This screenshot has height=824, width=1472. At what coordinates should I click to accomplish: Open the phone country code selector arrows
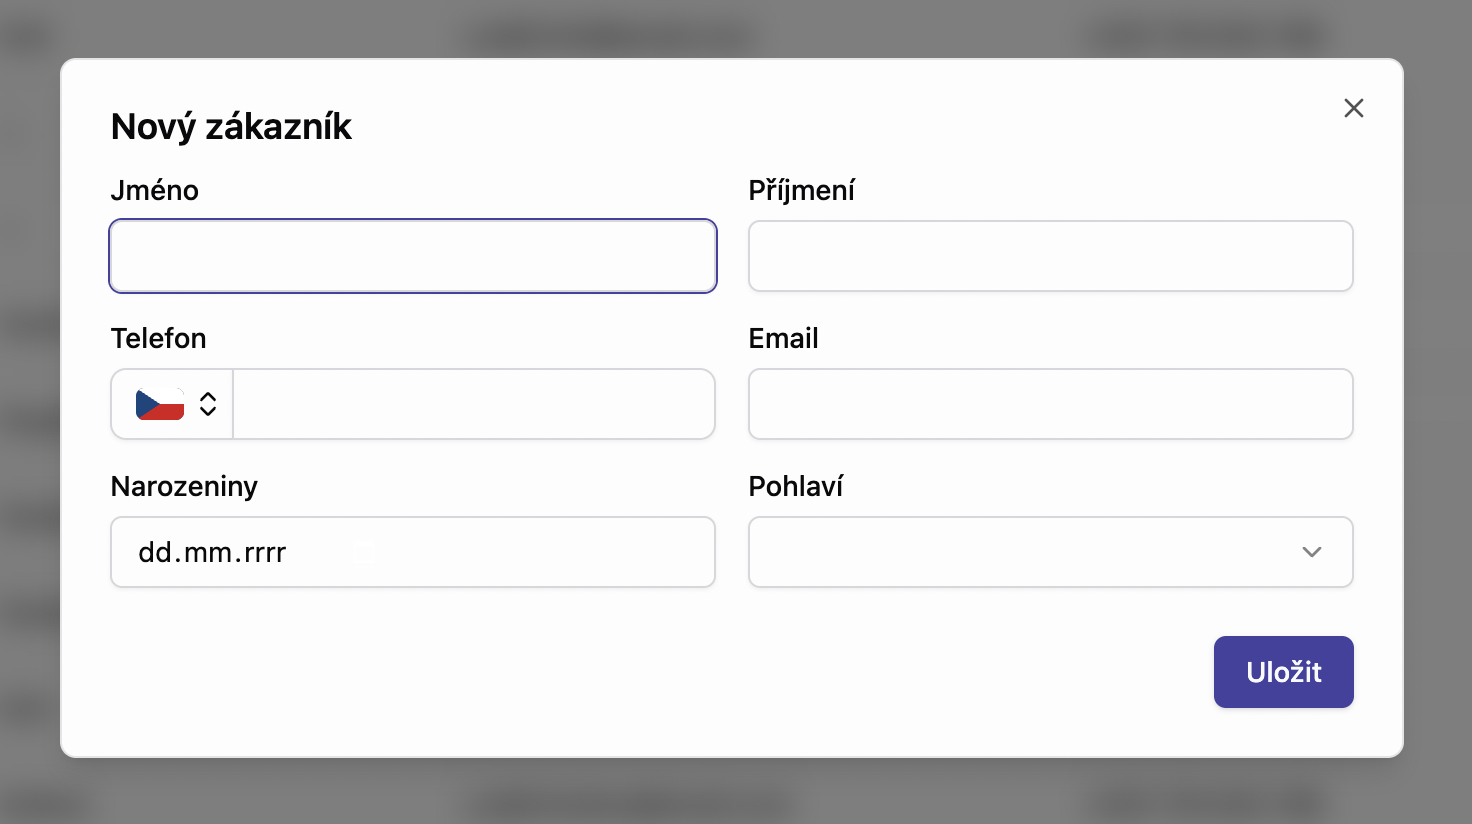(208, 404)
